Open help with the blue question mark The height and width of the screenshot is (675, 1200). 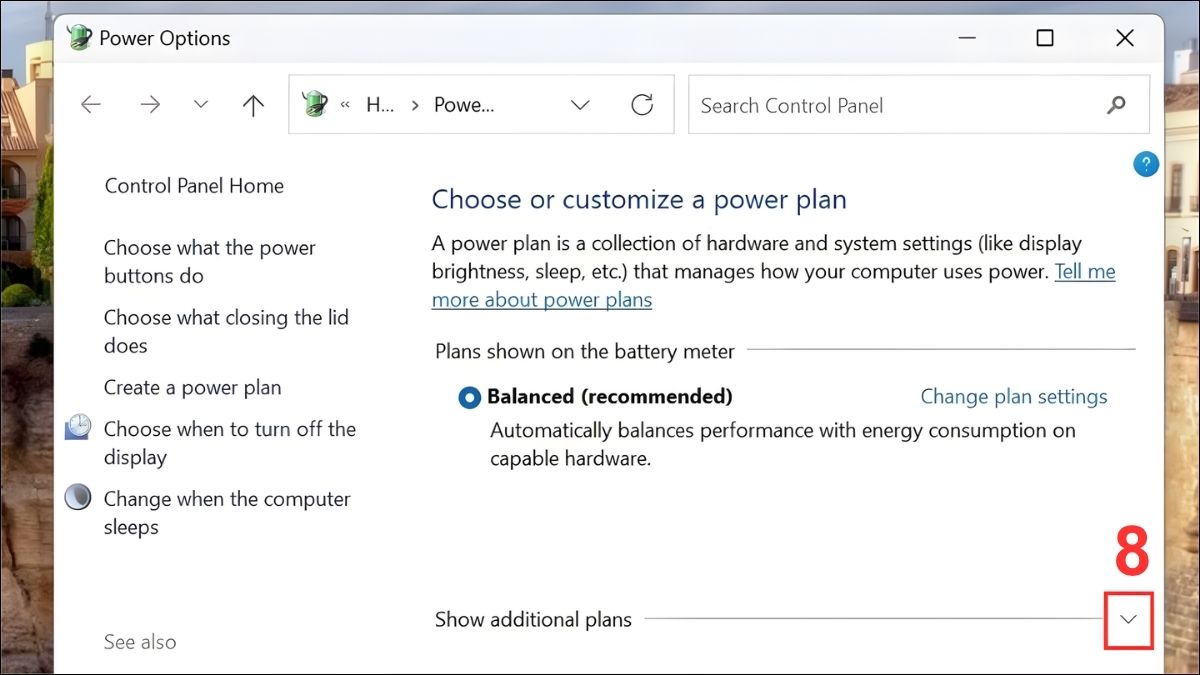pyautogui.click(x=1146, y=164)
